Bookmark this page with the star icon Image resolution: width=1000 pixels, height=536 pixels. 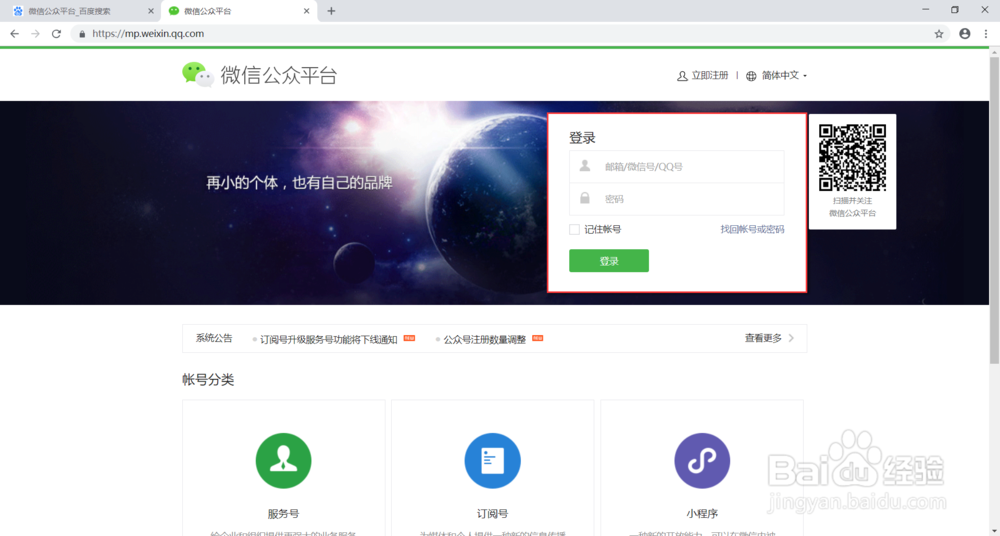939,34
